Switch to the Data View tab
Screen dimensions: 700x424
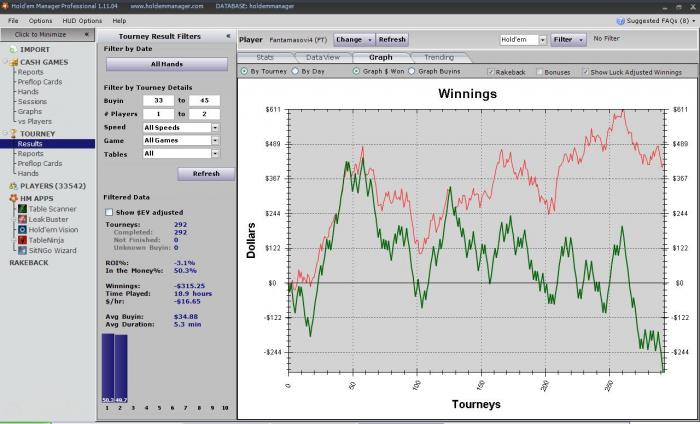pyautogui.click(x=323, y=58)
